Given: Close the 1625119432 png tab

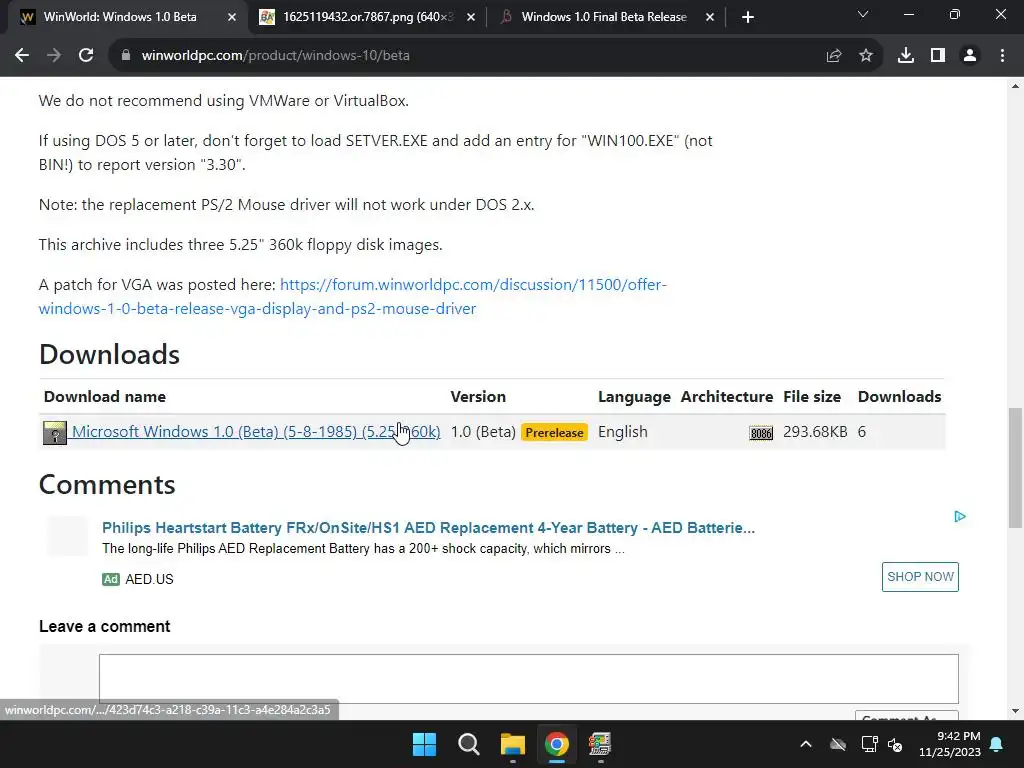Looking at the screenshot, I should pos(471,17).
